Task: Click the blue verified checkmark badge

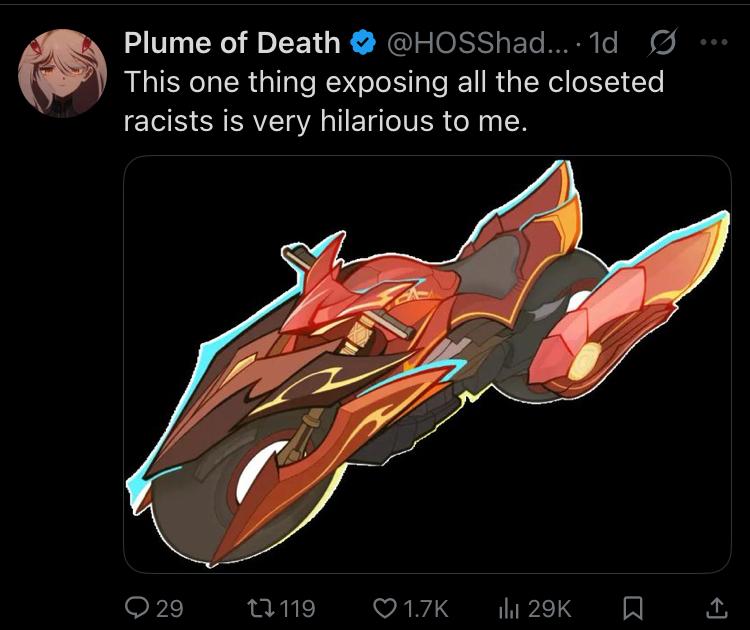Action: (x=363, y=43)
